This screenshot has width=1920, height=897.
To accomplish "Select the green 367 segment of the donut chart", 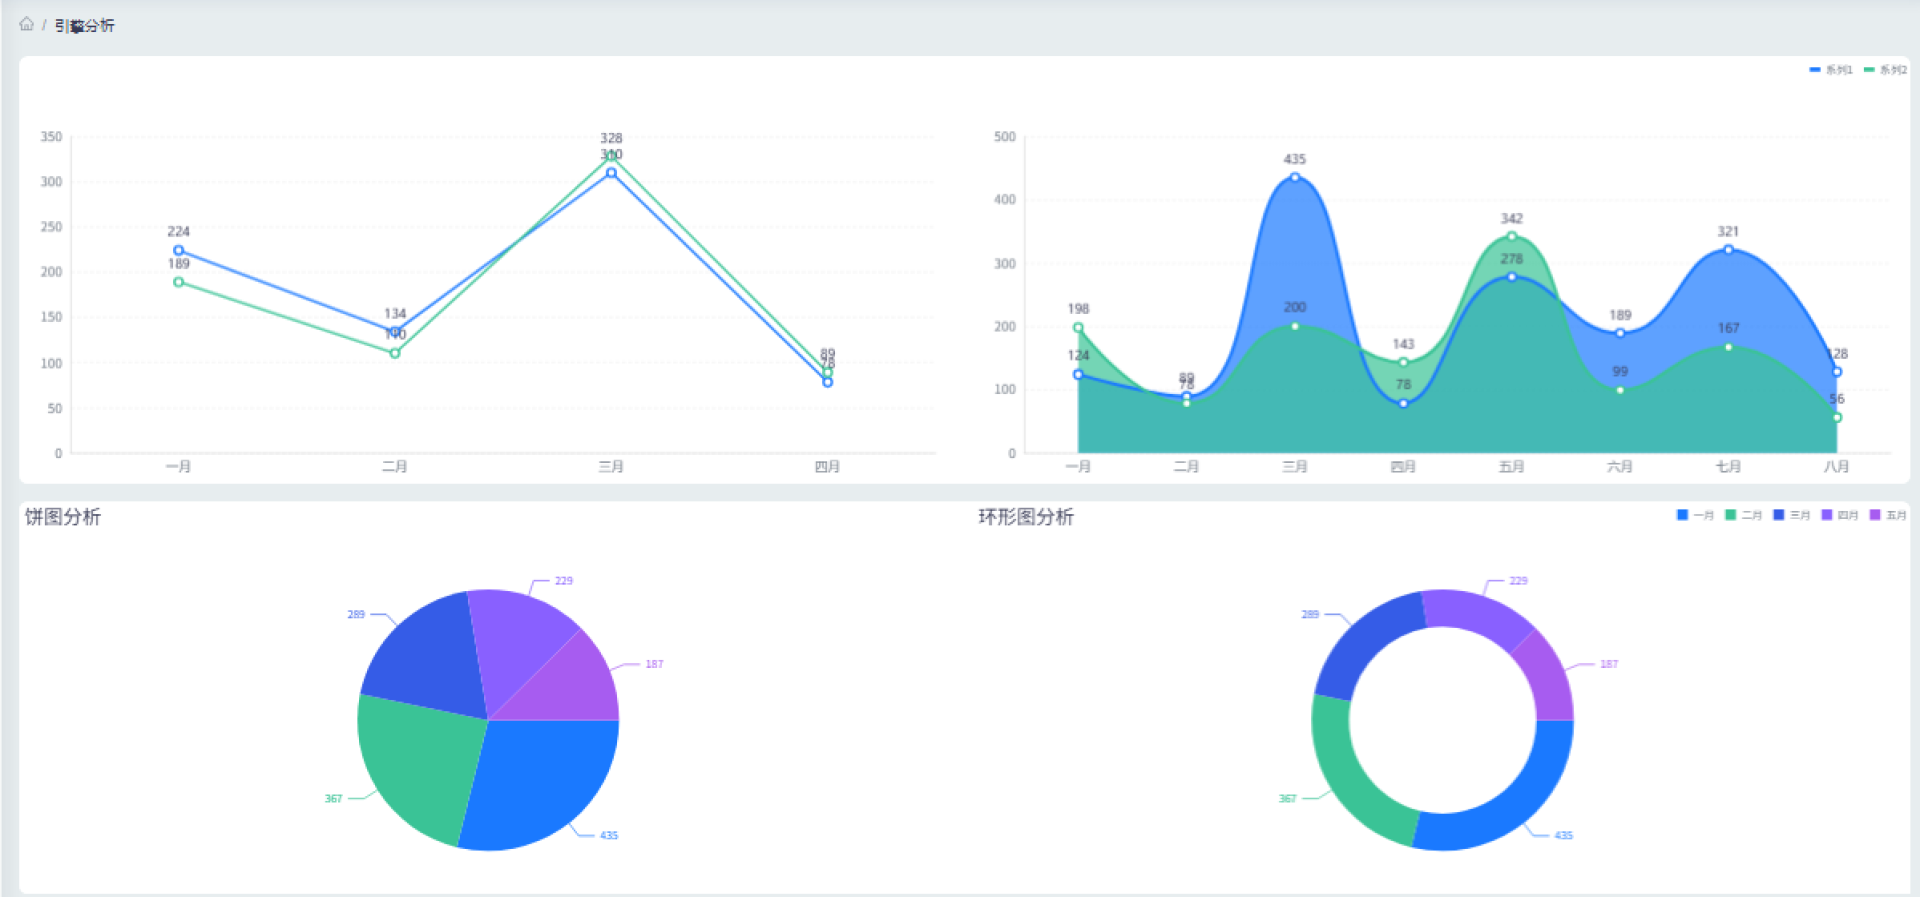I will 1345,775.
